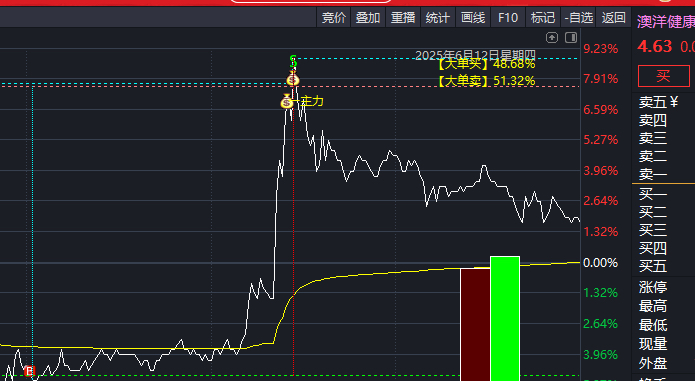
Task: Open the F10 company info
Action: click(x=508, y=18)
